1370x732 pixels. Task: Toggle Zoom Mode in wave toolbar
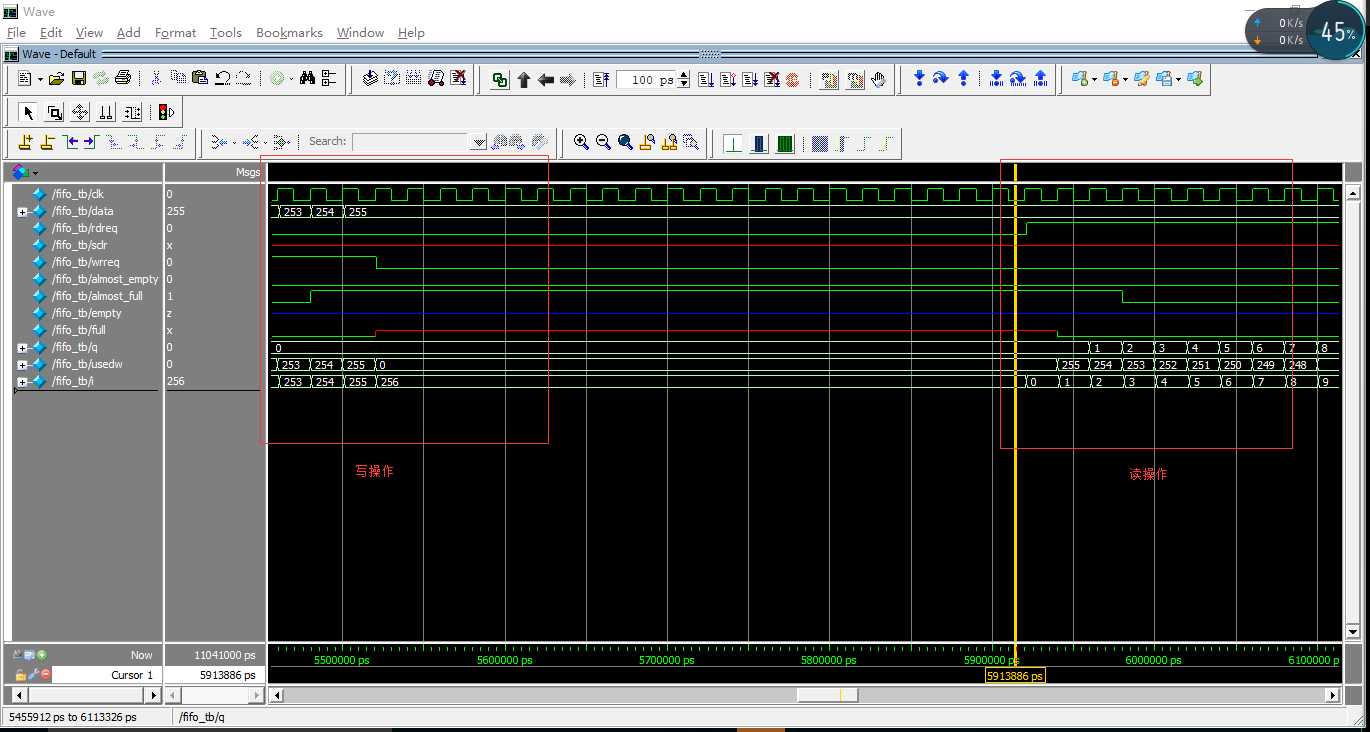55,112
